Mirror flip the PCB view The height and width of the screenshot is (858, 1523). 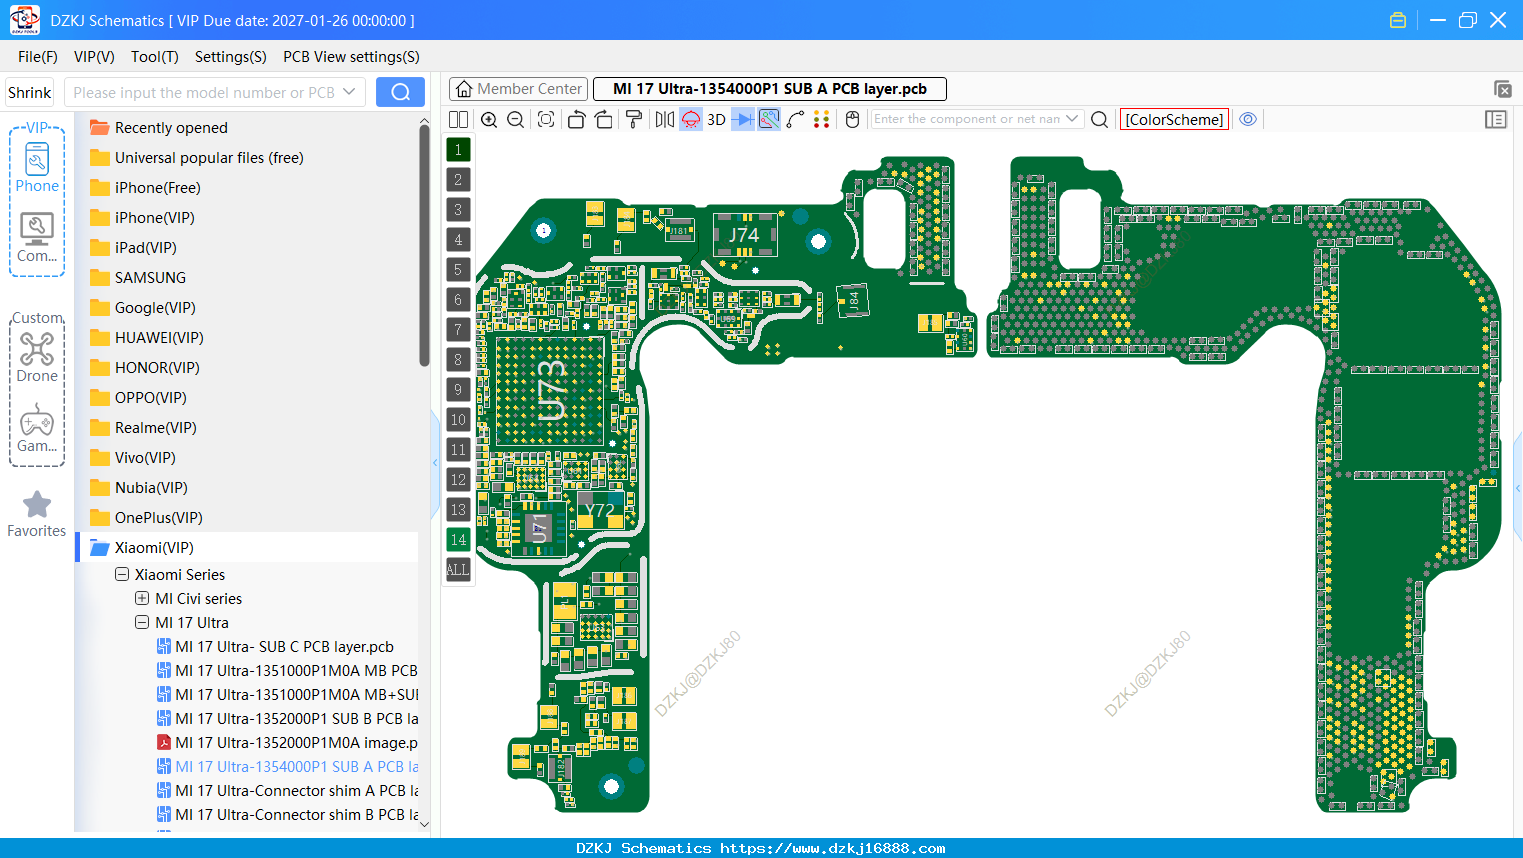point(664,120)
